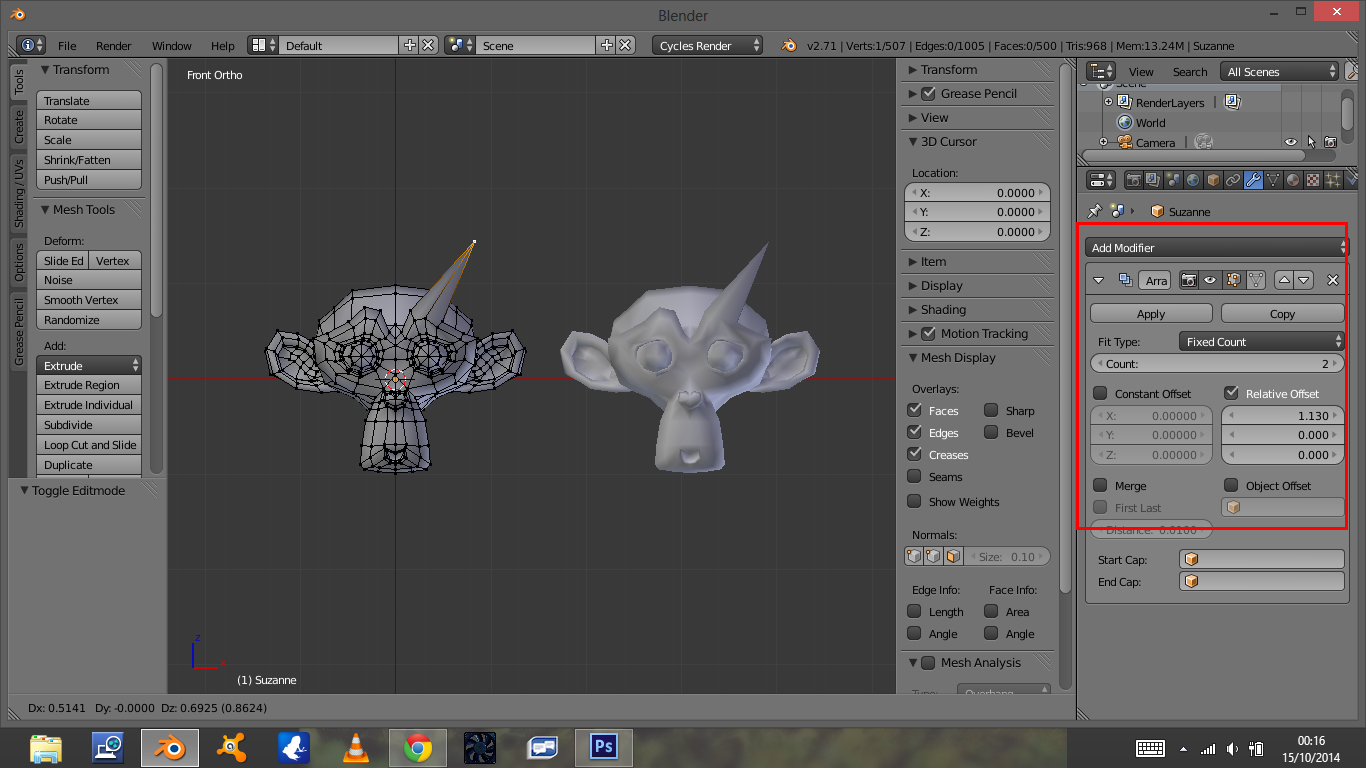Switch to the Create tool shelf tab
Screen dimensions: 1366x768
tap(19, 127)
